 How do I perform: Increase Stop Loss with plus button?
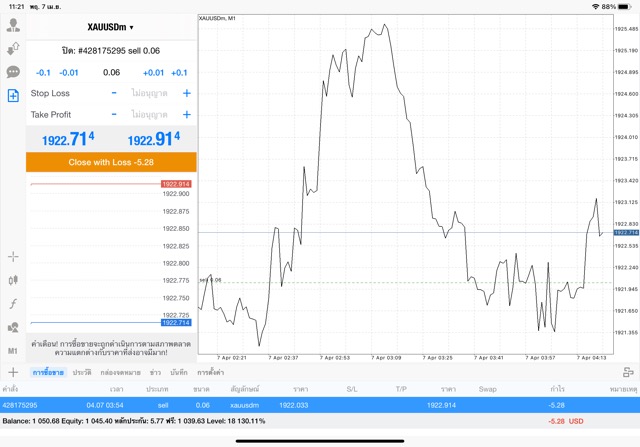186,93
